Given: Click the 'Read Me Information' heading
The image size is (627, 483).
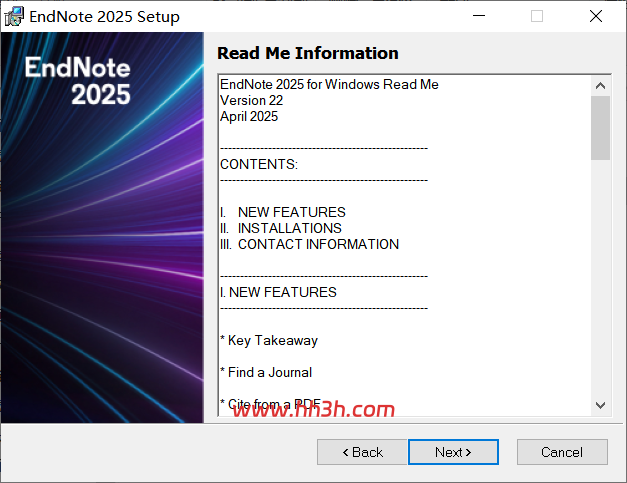Looking at the screenshot, I should point(308,53).
